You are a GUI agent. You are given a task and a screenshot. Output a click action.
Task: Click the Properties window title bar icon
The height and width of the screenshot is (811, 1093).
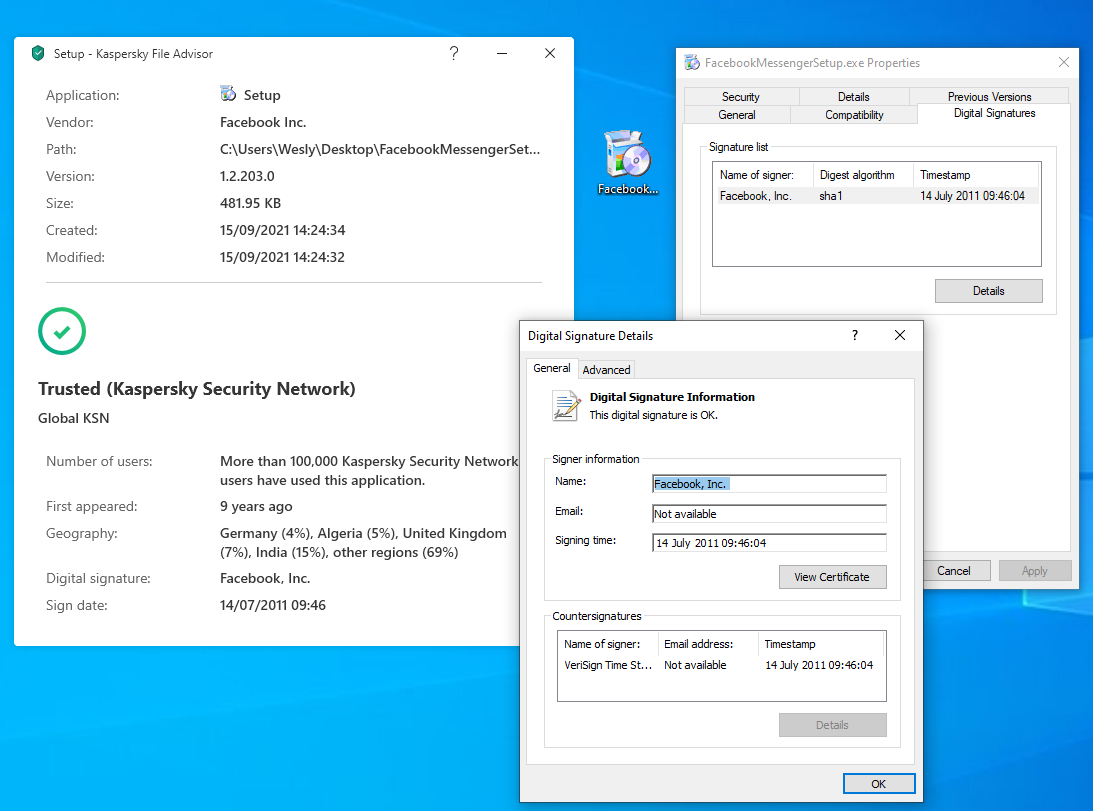point(692,63)
